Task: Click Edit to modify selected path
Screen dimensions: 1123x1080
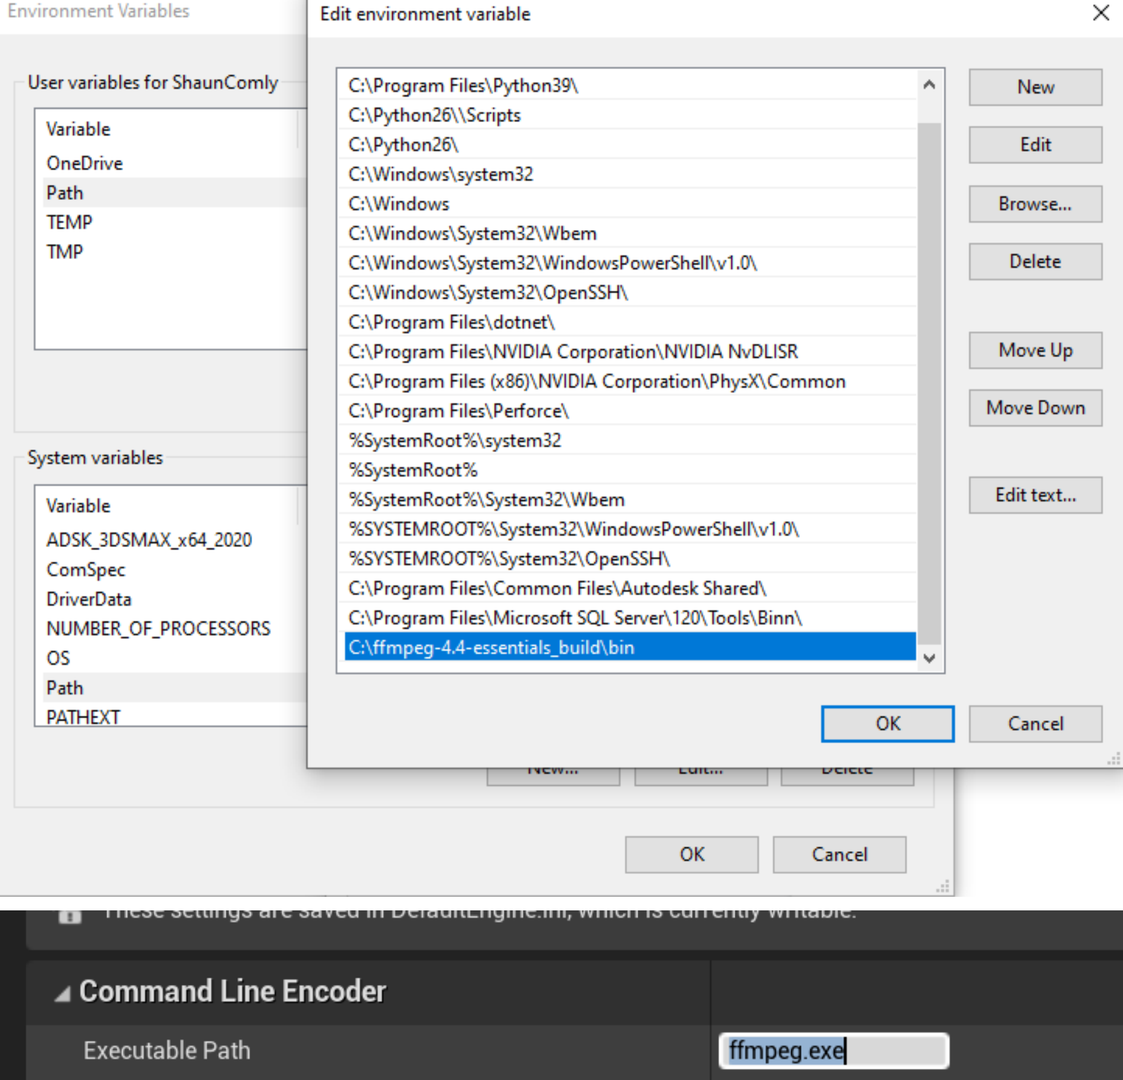Action: [1034, 145]
